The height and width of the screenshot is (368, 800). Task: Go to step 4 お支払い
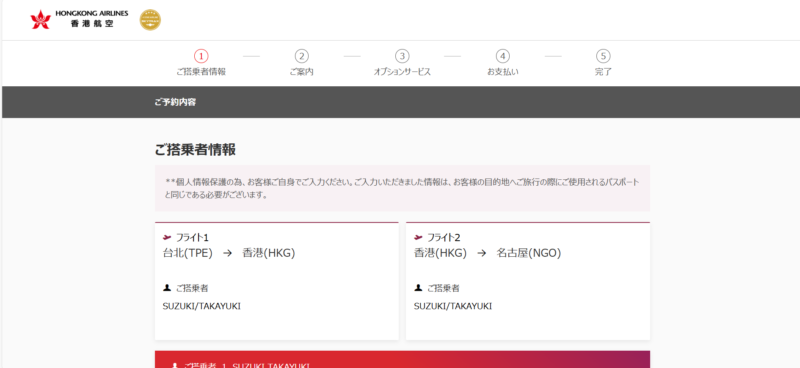coord(503,63)
